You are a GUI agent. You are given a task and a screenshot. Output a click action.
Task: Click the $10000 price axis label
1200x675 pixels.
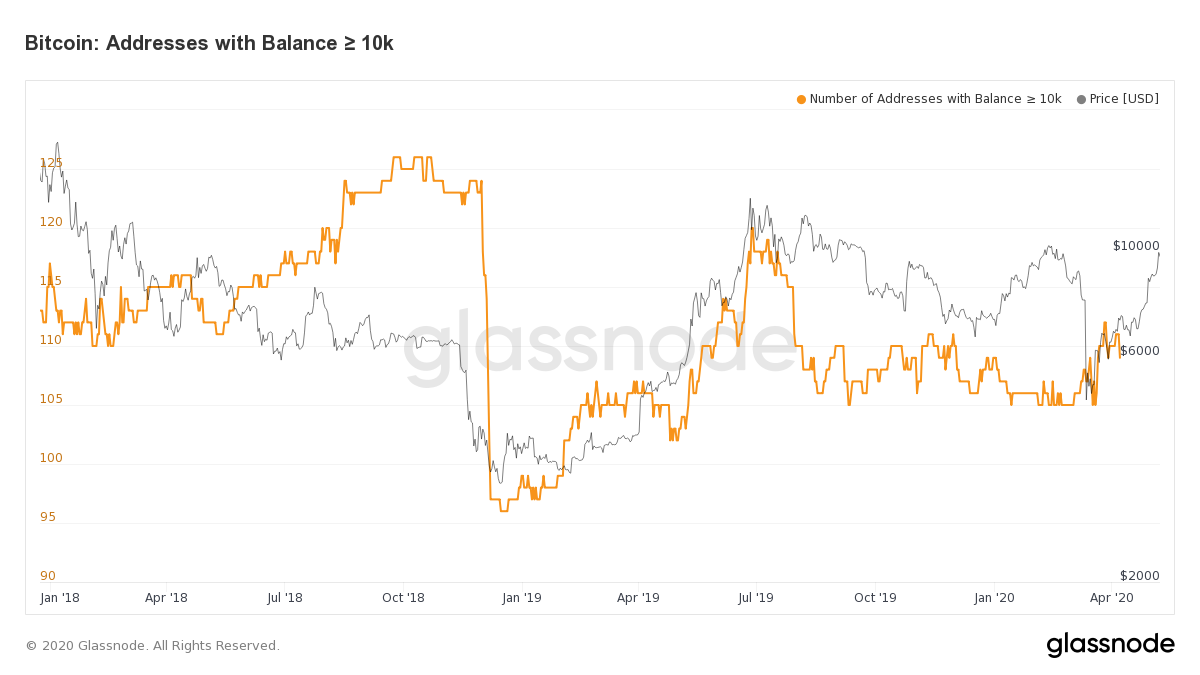(x=1136, y=246)
